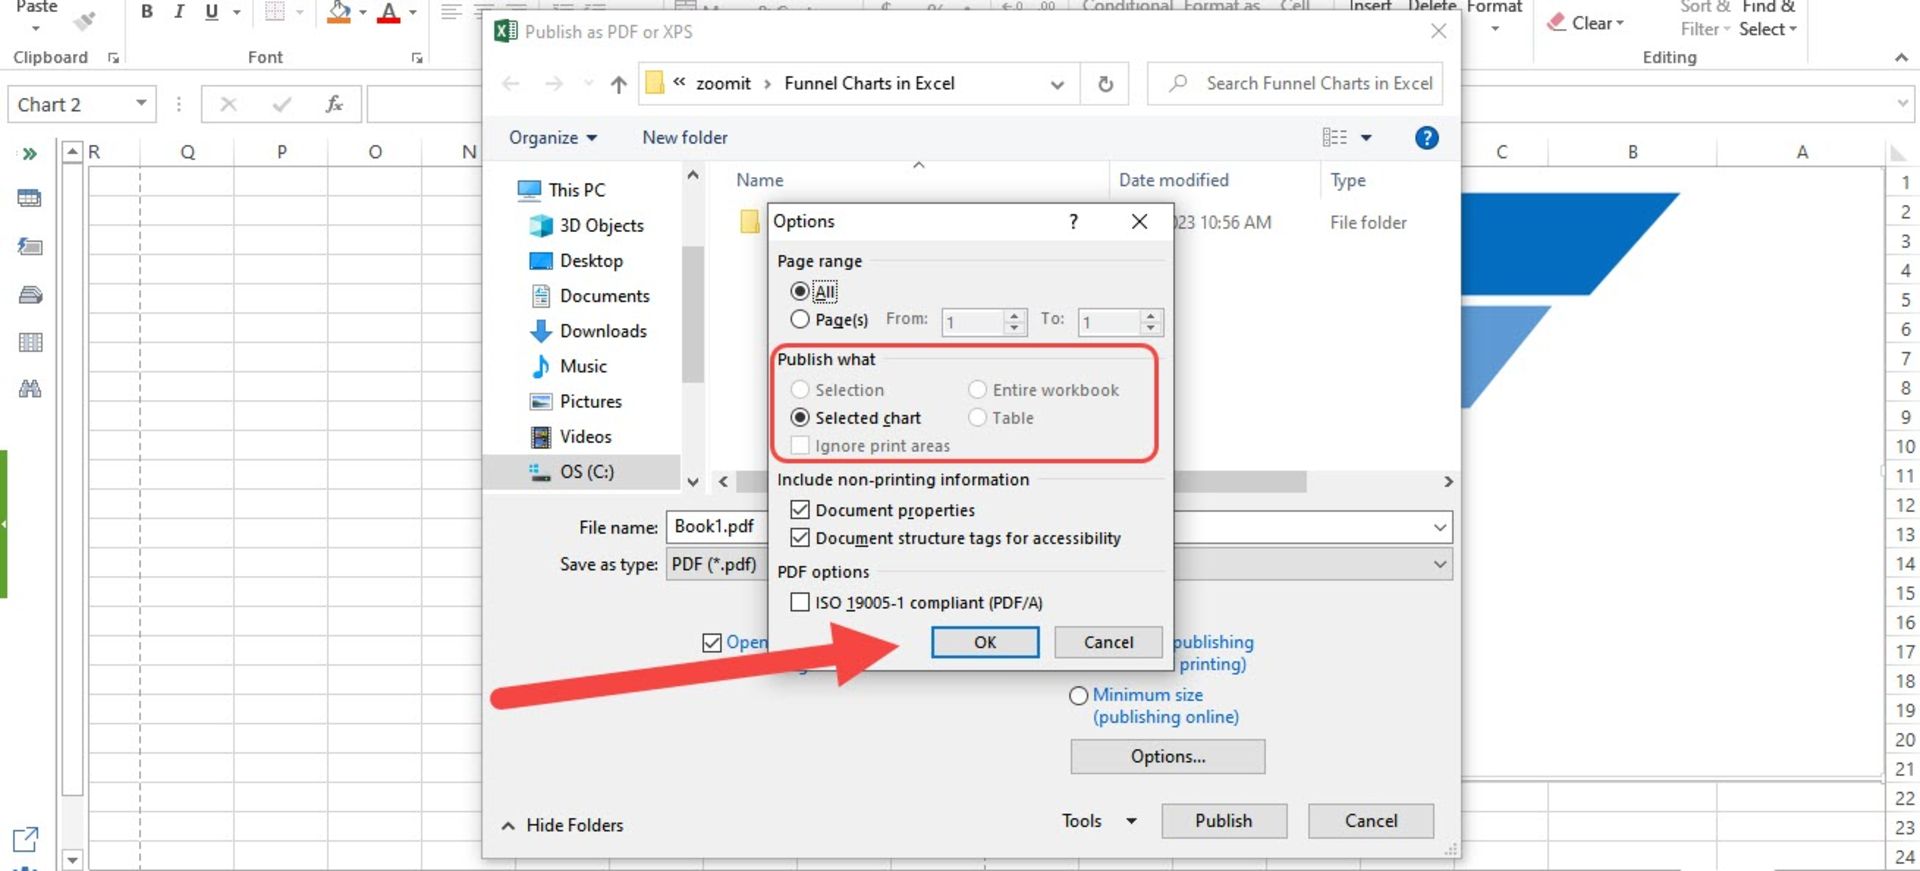Click the question mark in Options dialog

point(1073,221)
